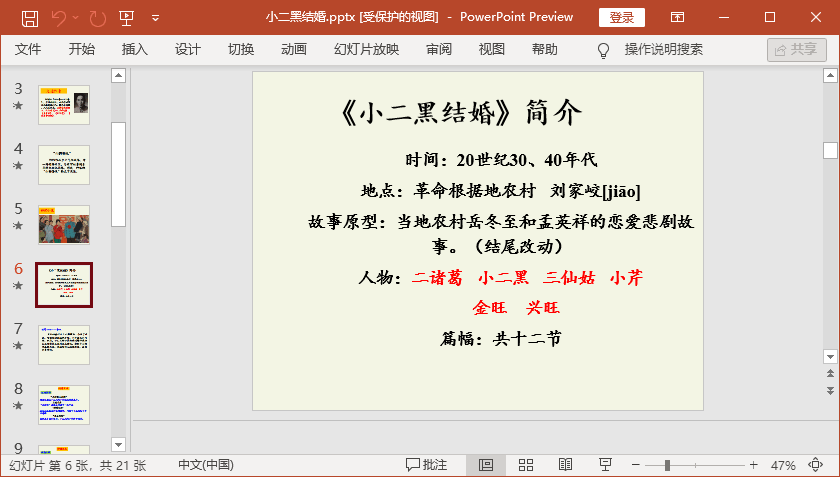Select slide 7 thumbnail
This screenshot has height=477, width=840.
[64, 345]
